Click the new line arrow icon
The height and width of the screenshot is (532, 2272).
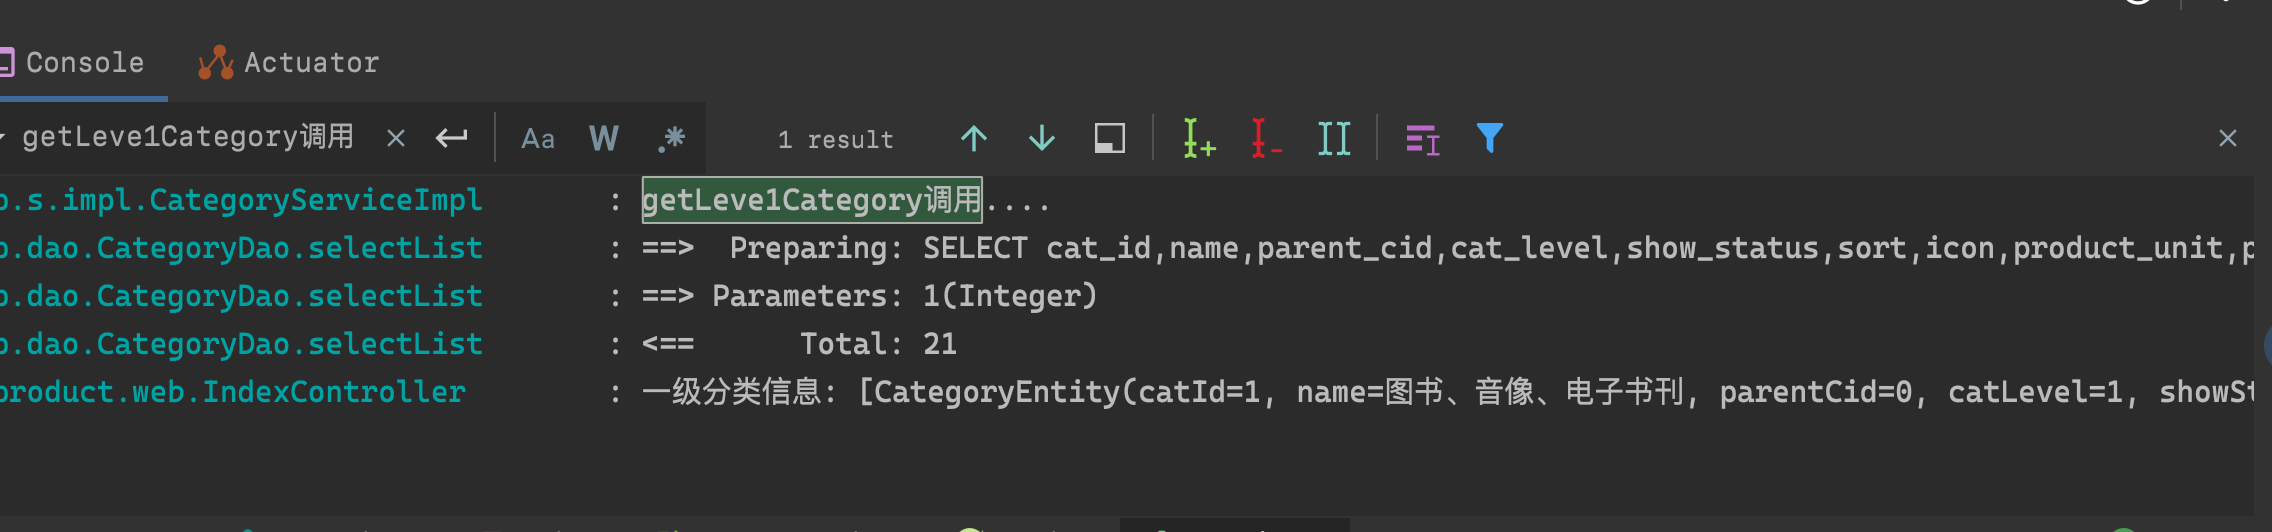coord(452,138)
